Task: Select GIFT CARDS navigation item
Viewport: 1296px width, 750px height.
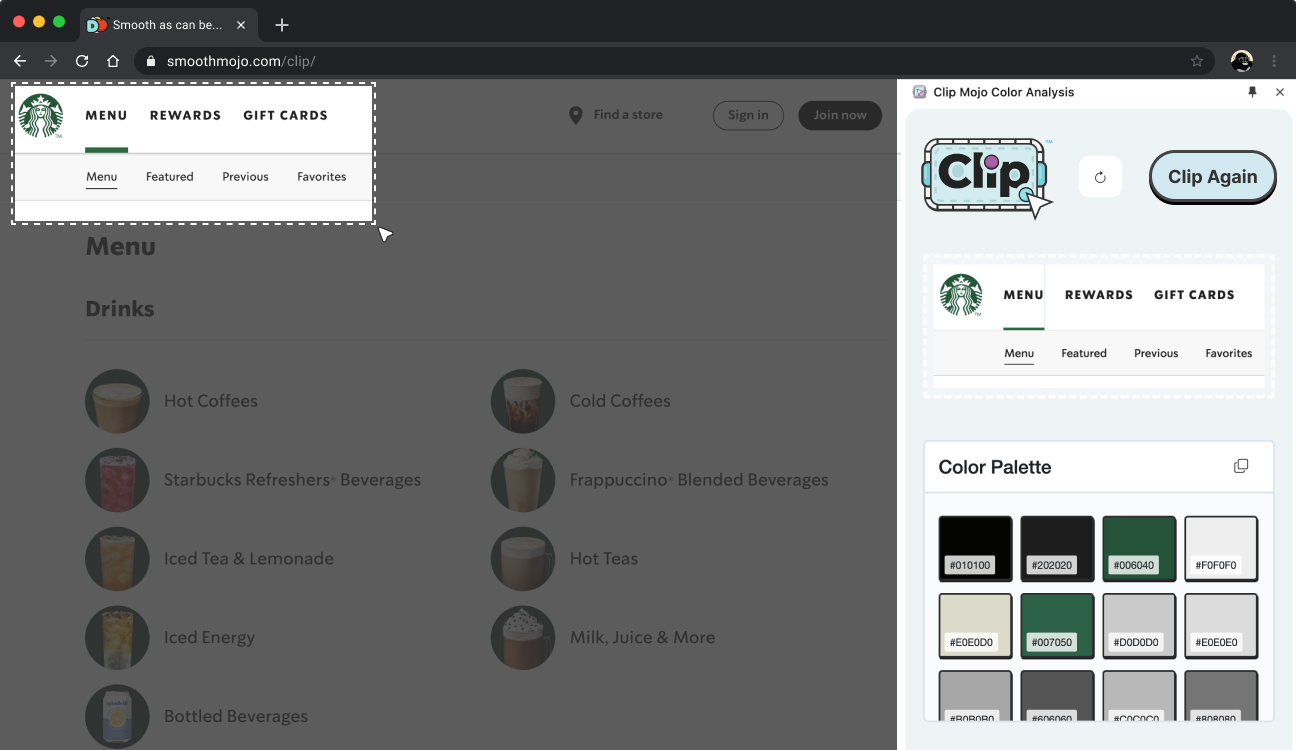Action: pos(285,115)
